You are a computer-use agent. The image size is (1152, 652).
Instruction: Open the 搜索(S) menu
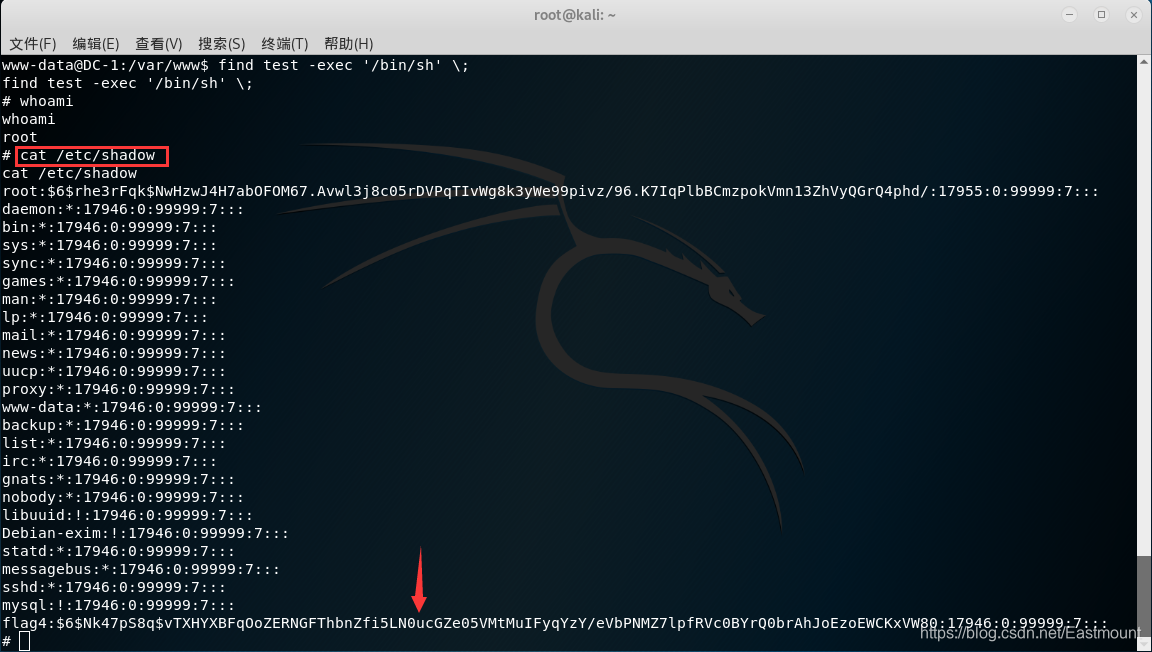point(222,44)
